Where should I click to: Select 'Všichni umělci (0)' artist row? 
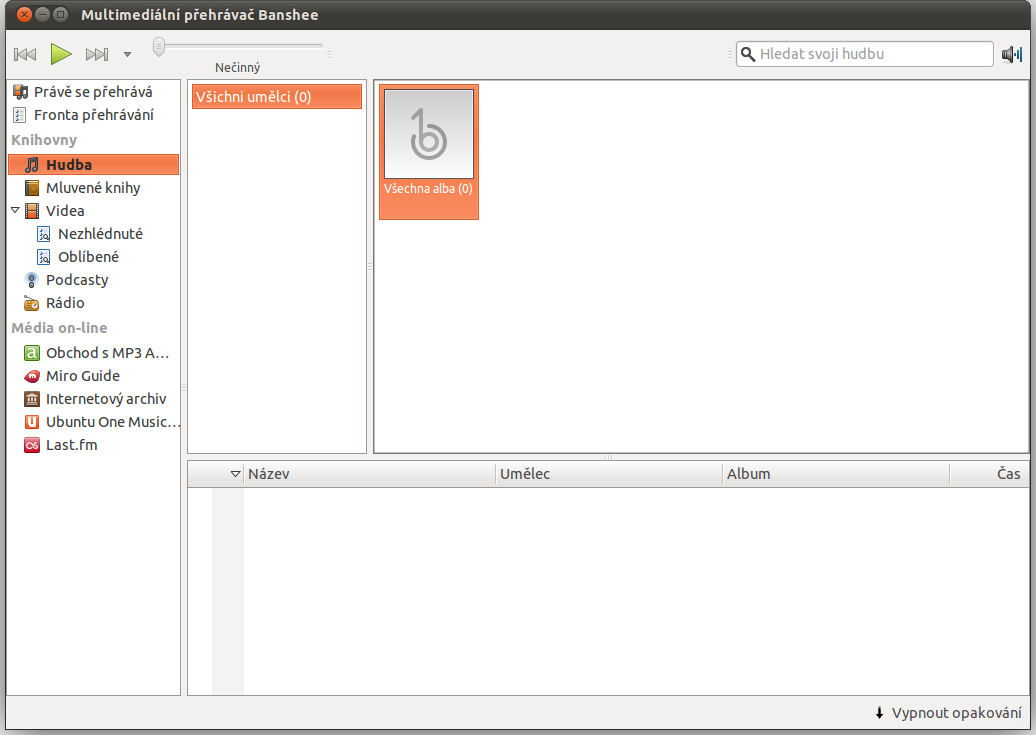[x=277, y=97]
